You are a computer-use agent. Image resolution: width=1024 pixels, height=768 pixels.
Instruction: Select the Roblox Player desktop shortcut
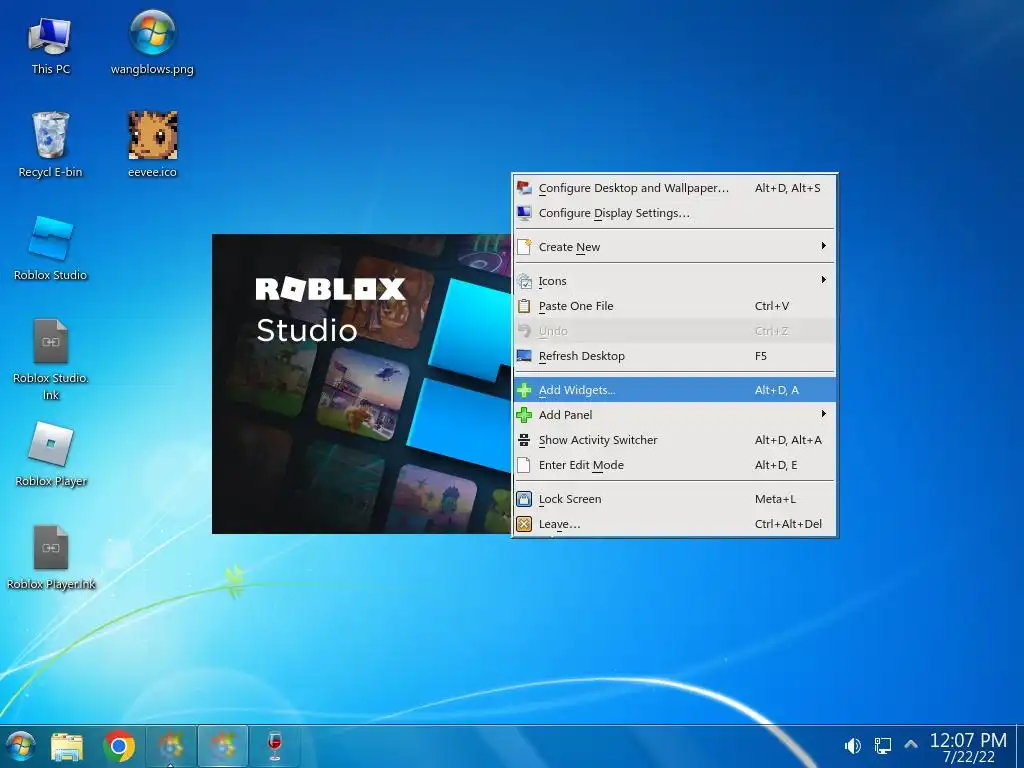[x=51, y=455]
